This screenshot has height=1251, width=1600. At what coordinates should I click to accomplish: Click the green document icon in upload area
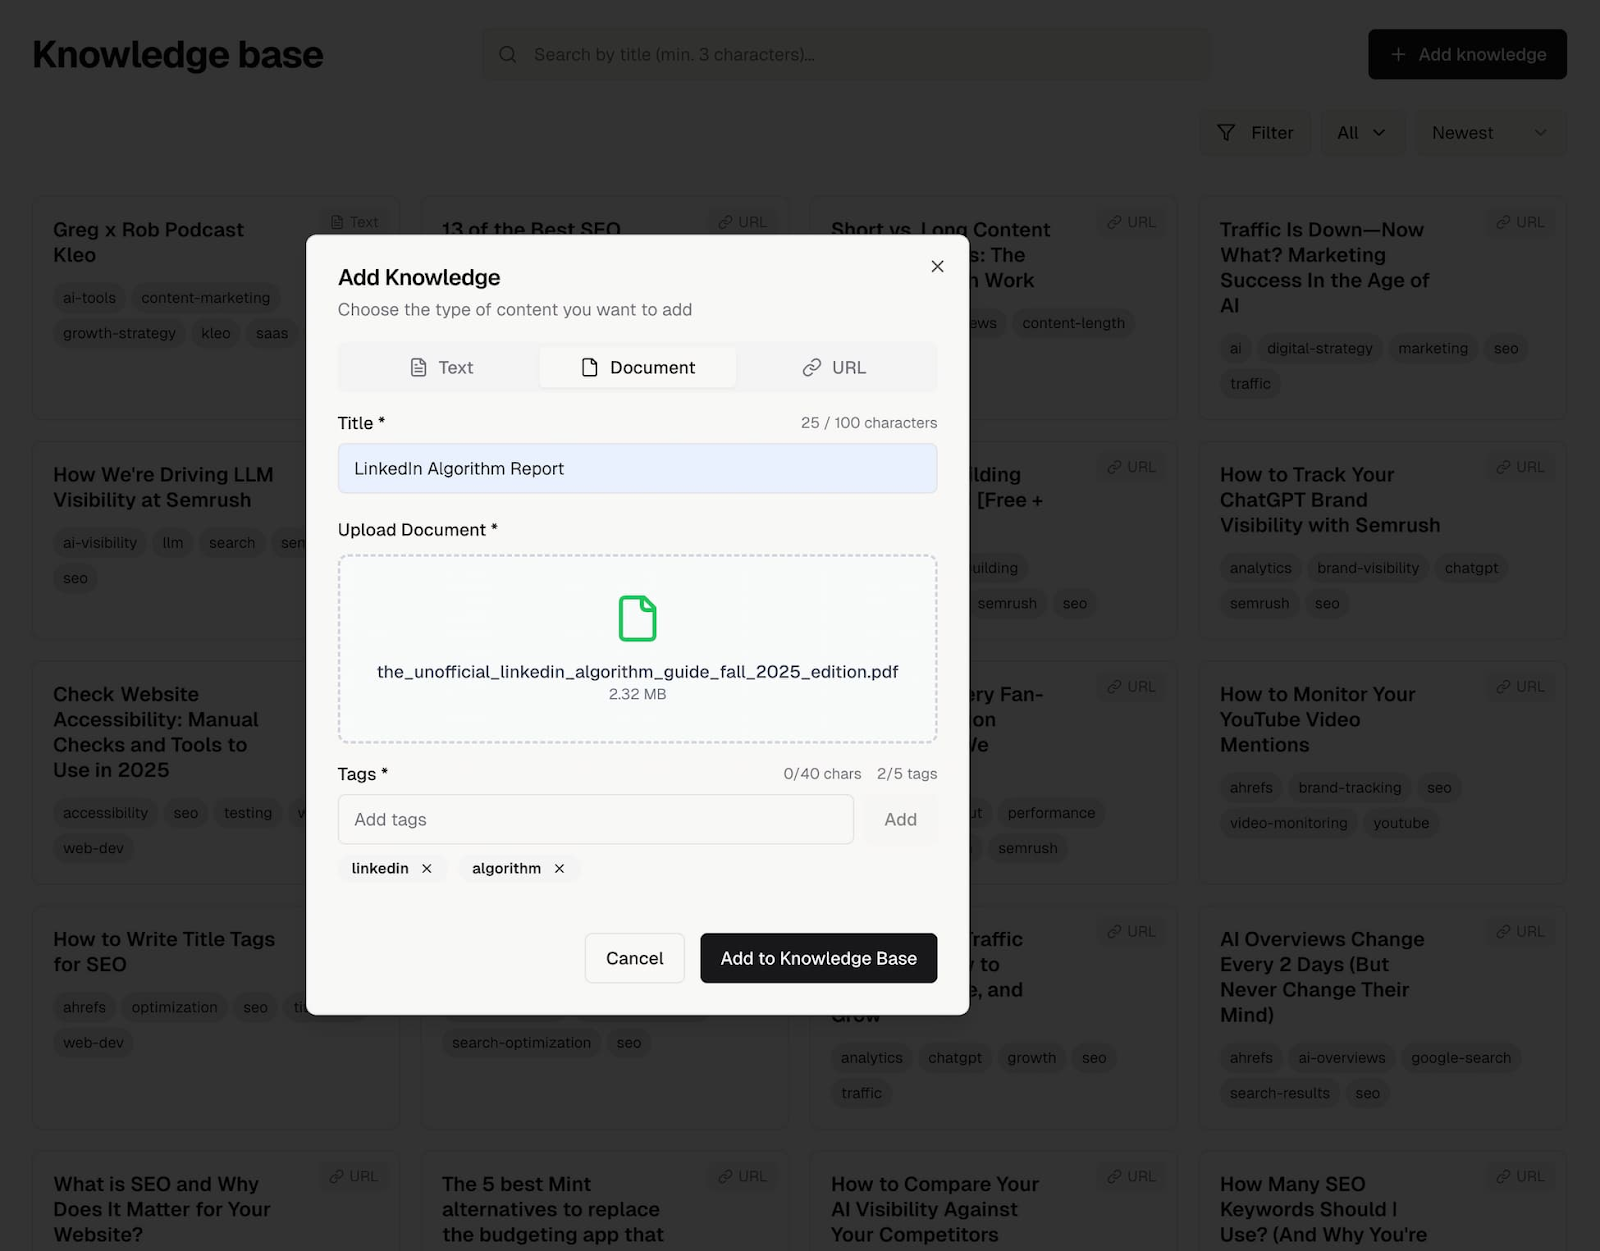point(637,618)
